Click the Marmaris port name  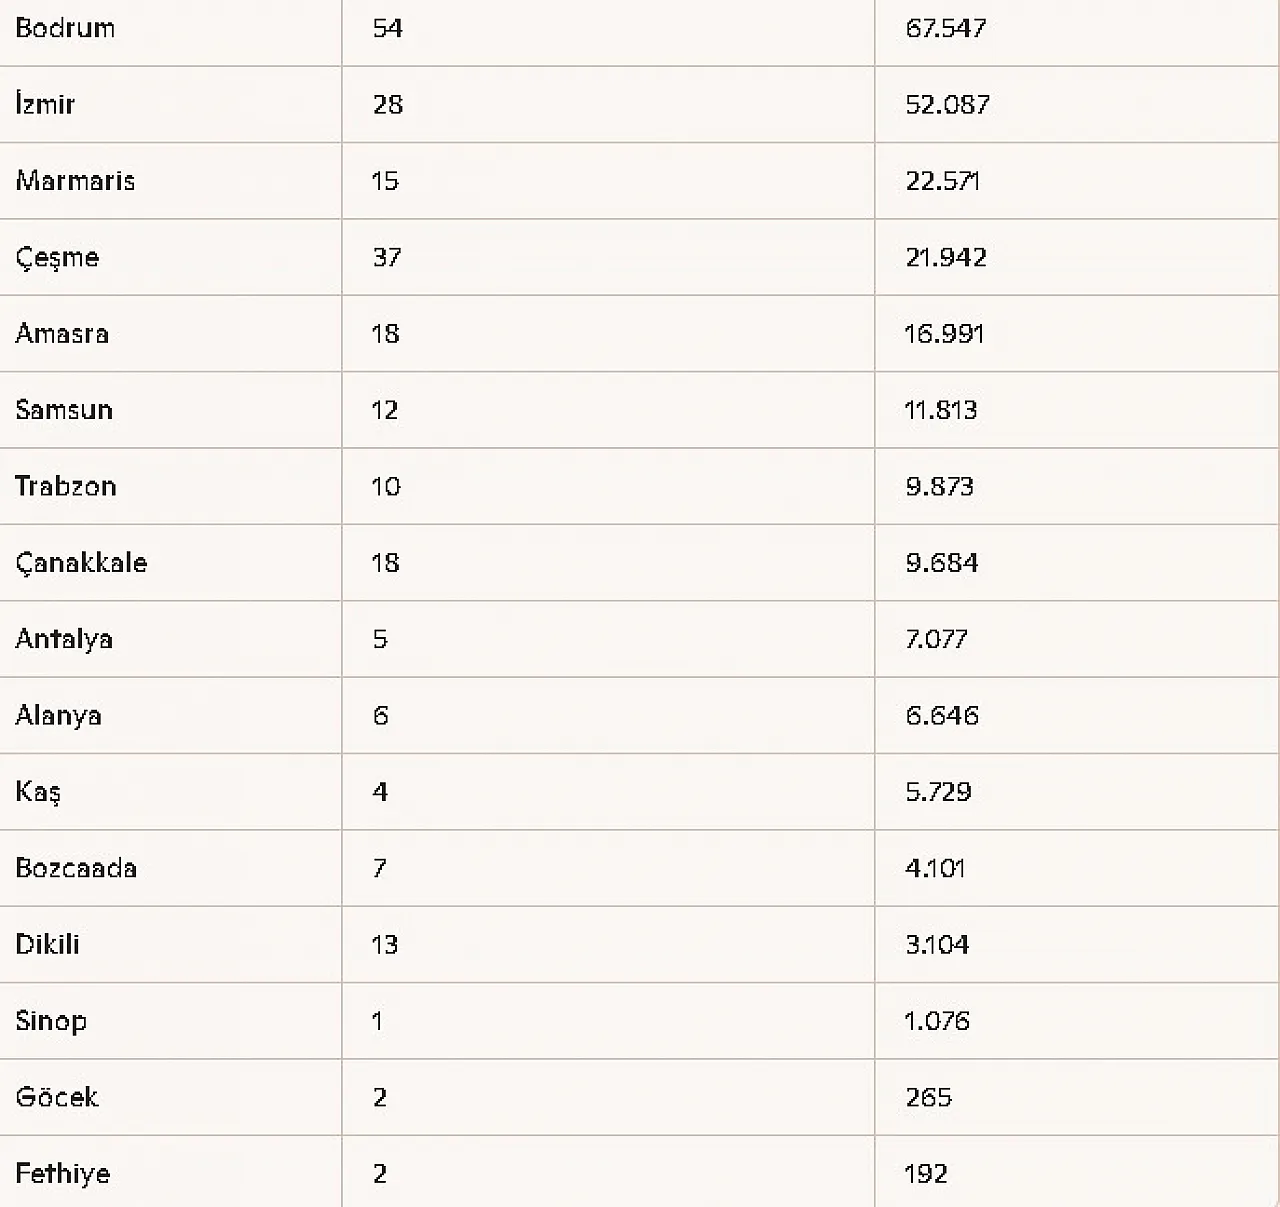[x=75, y=181]
